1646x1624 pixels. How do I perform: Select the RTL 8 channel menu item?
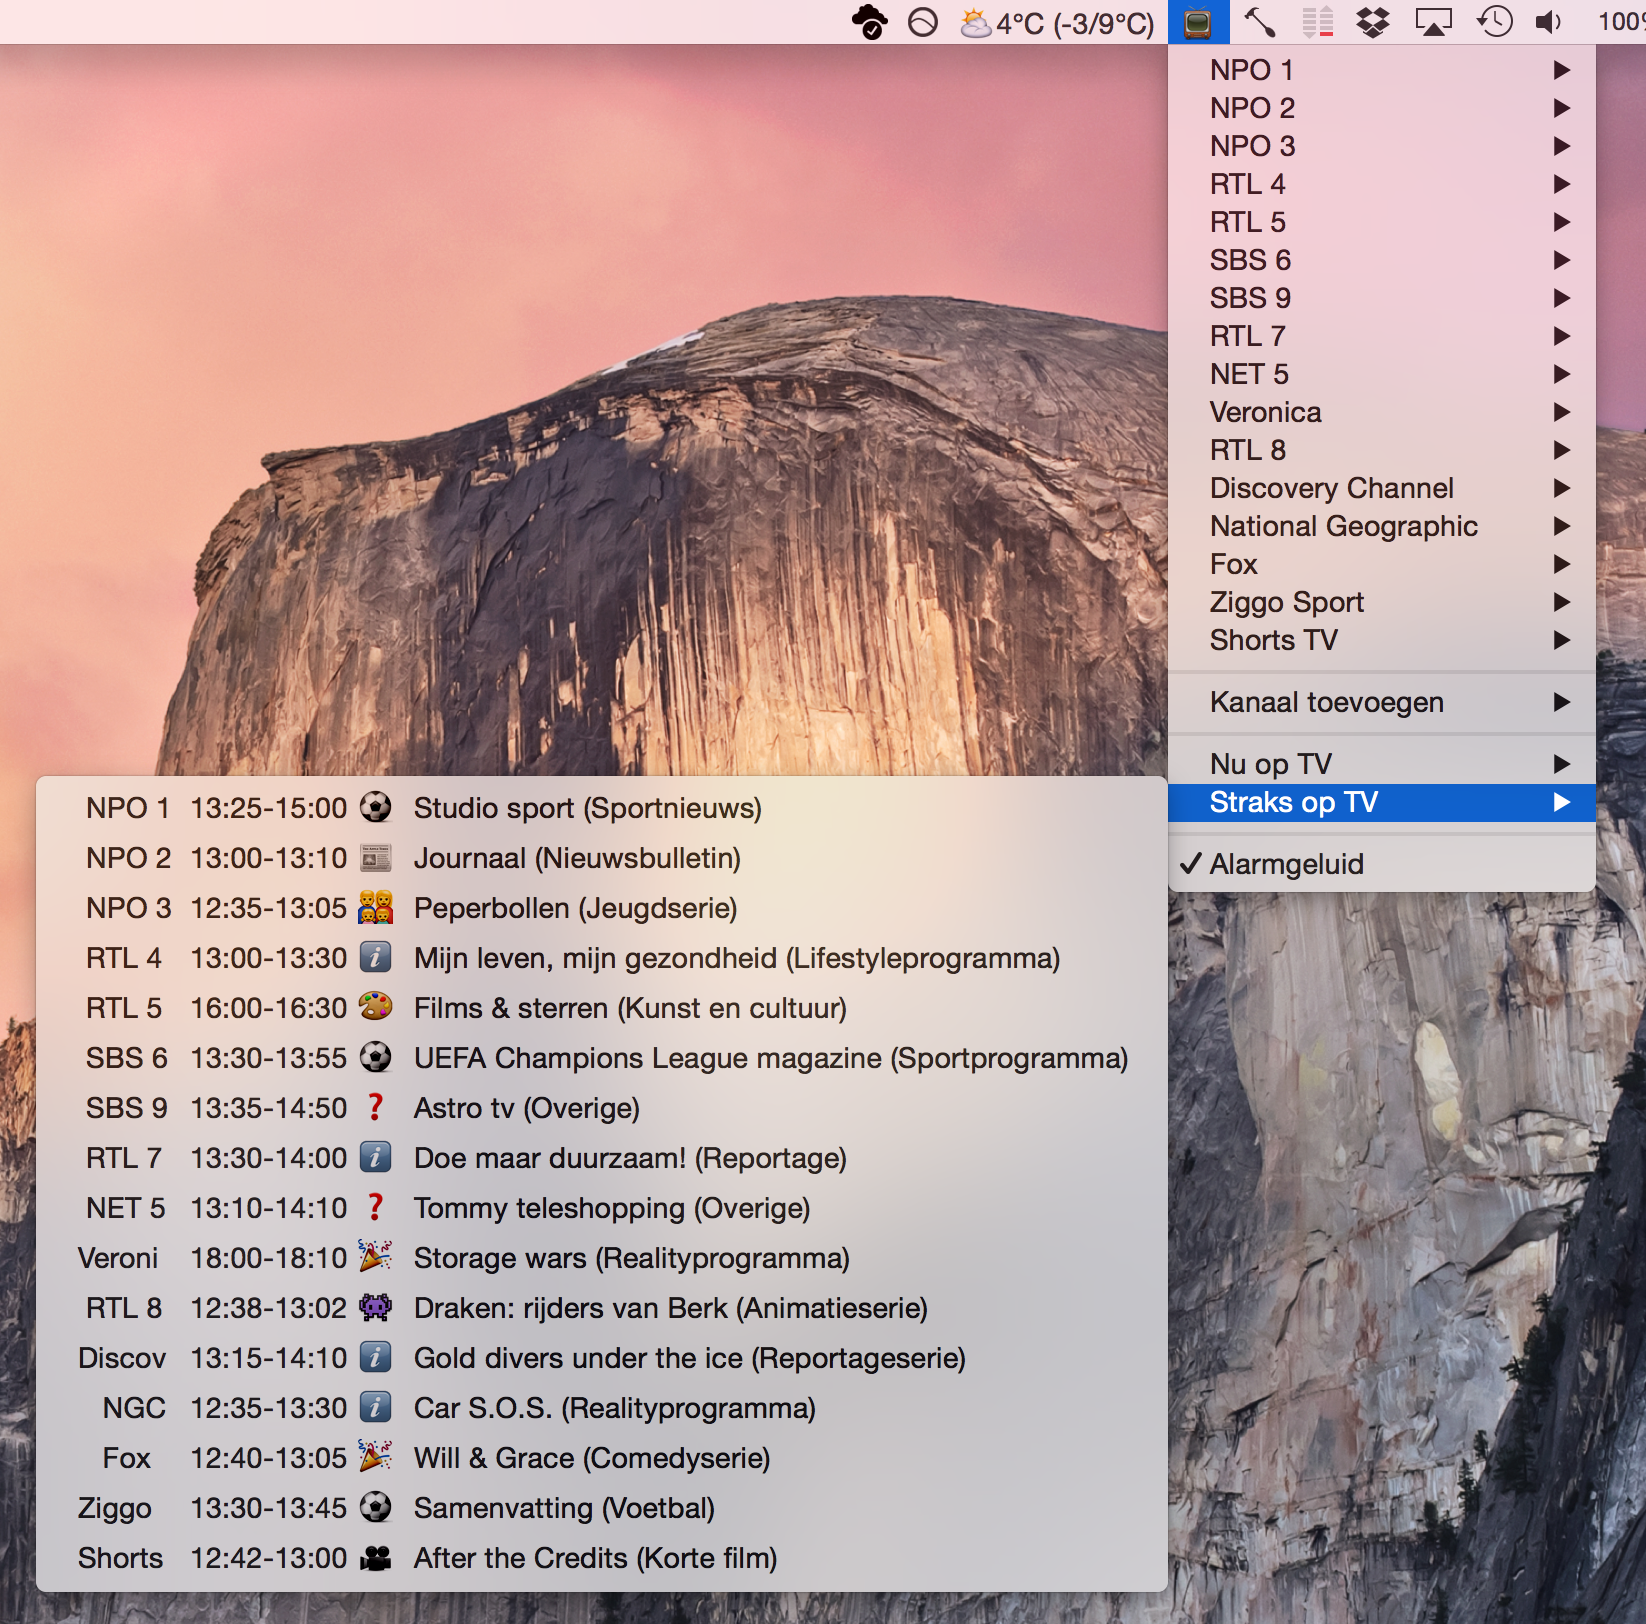point(1382,450)
